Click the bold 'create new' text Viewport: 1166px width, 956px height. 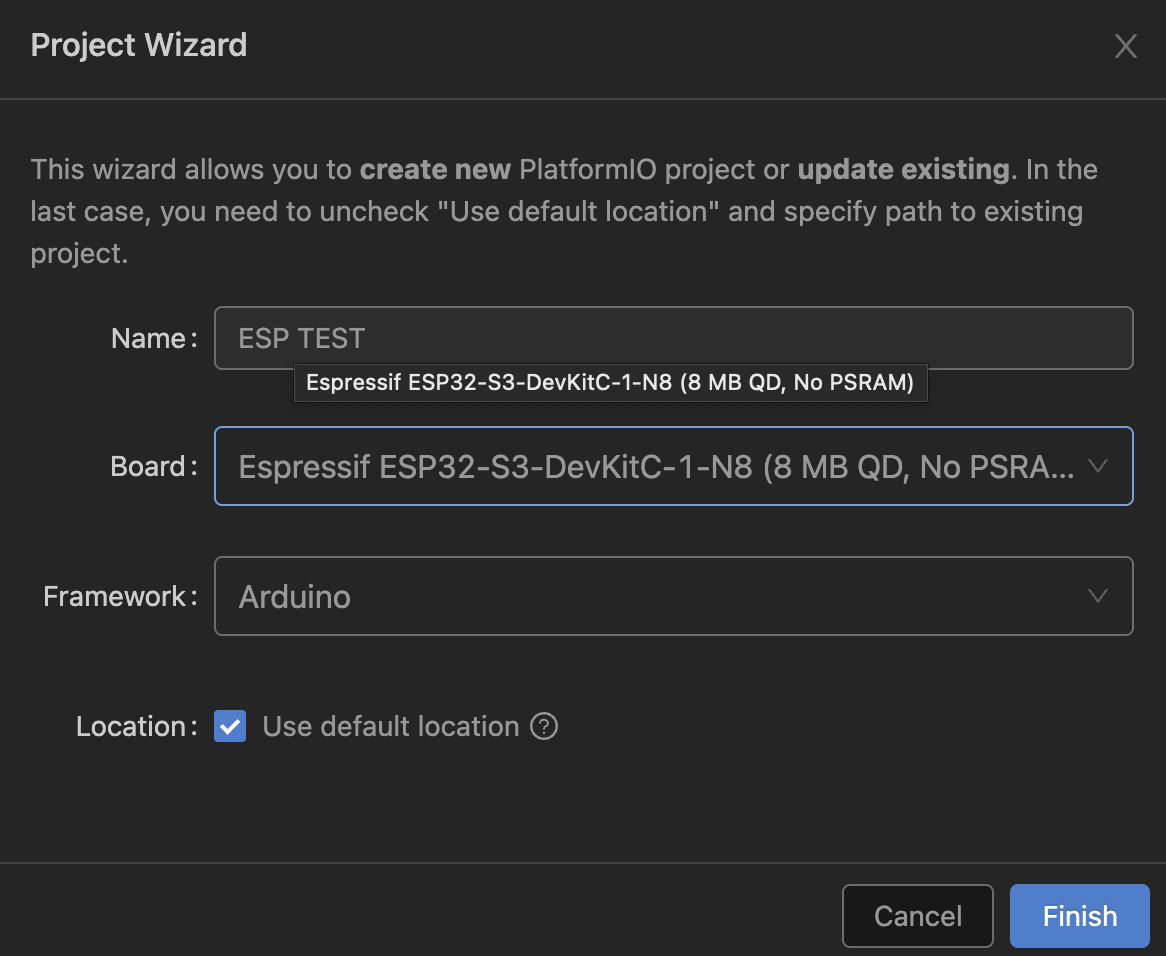[435, 169]
